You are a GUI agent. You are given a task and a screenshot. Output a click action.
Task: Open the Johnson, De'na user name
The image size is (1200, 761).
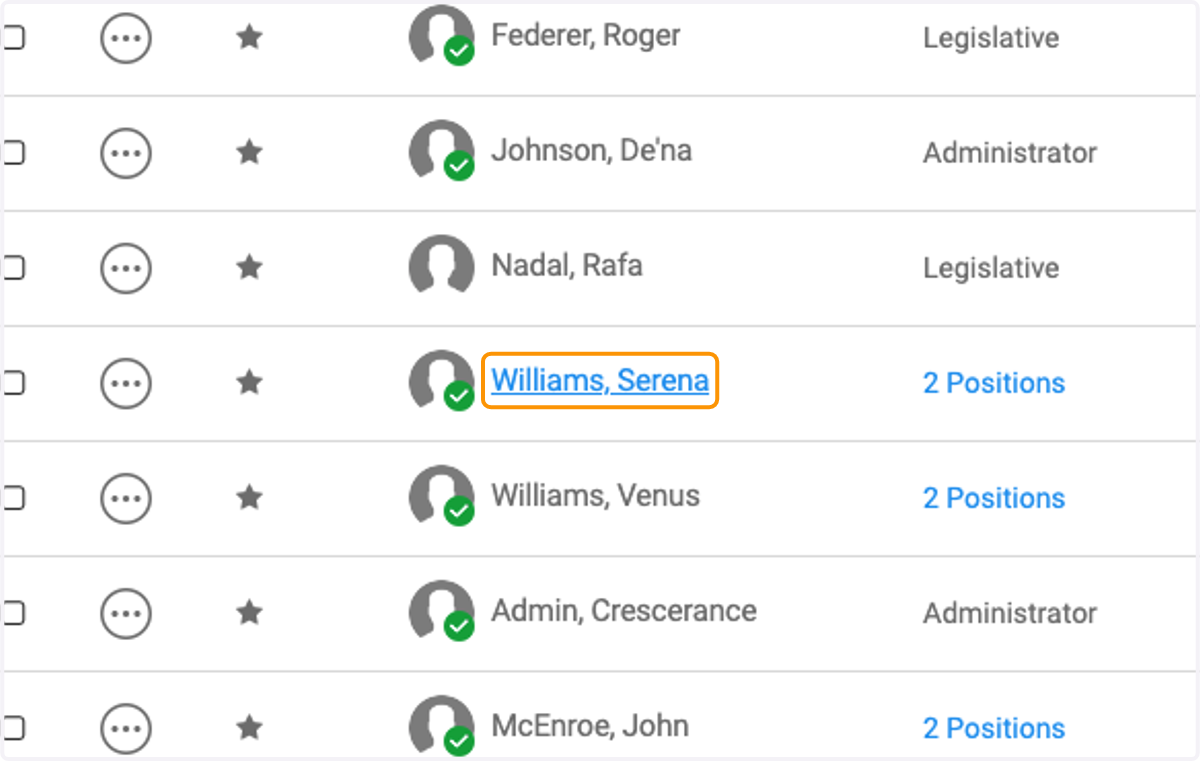[x=591, y=151]
